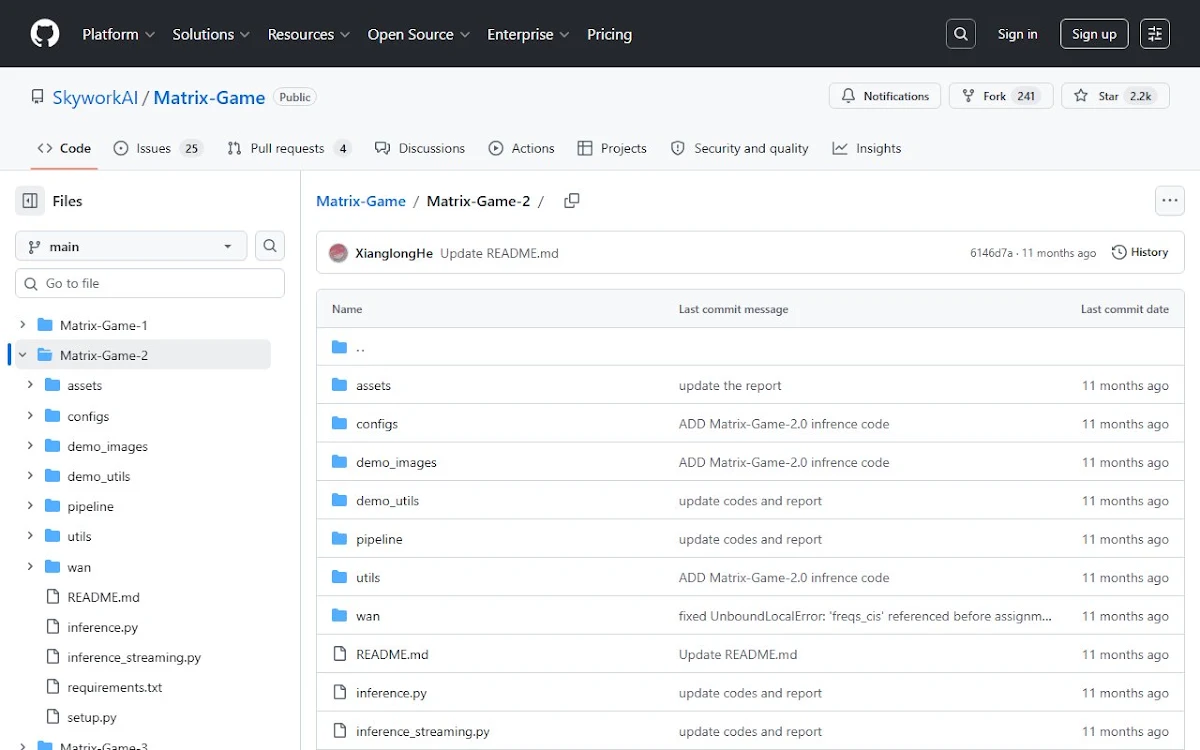Open the Pricing link
Image resolution: width=1200 pixels, height=750 pixels.
pos(609,34)
